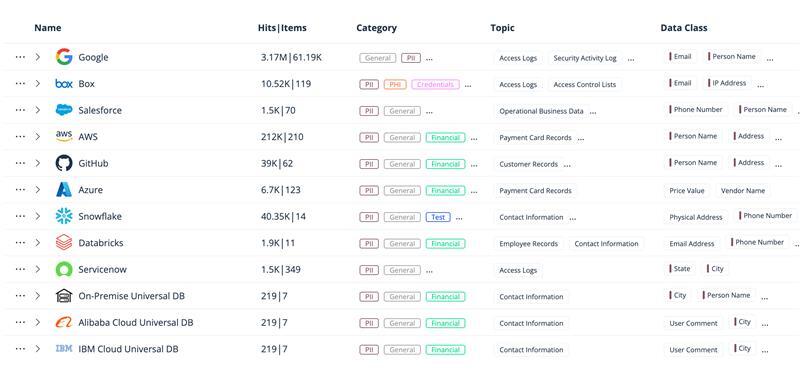This screenshot has width=800, height=372.
Task: Click the Test tag in Snowflake row
Action: click(x=438, y=217)
